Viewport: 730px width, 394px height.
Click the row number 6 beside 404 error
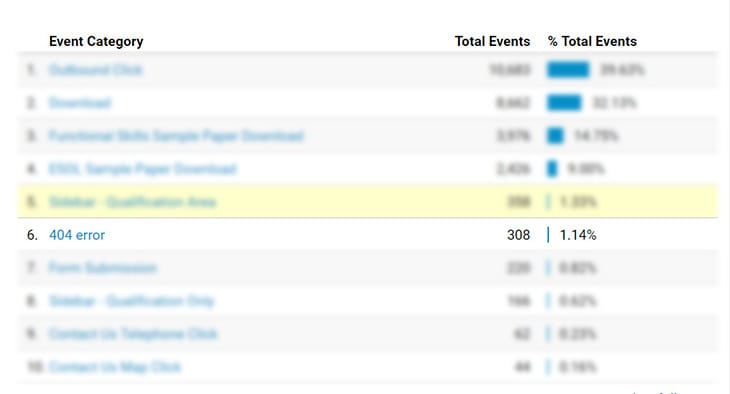point(32,235)
